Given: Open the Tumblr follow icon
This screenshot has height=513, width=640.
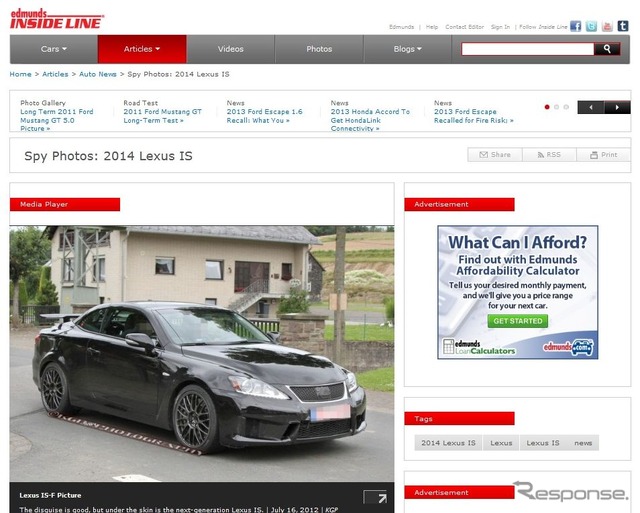Looking at the screenshot, I should [622, 26].
